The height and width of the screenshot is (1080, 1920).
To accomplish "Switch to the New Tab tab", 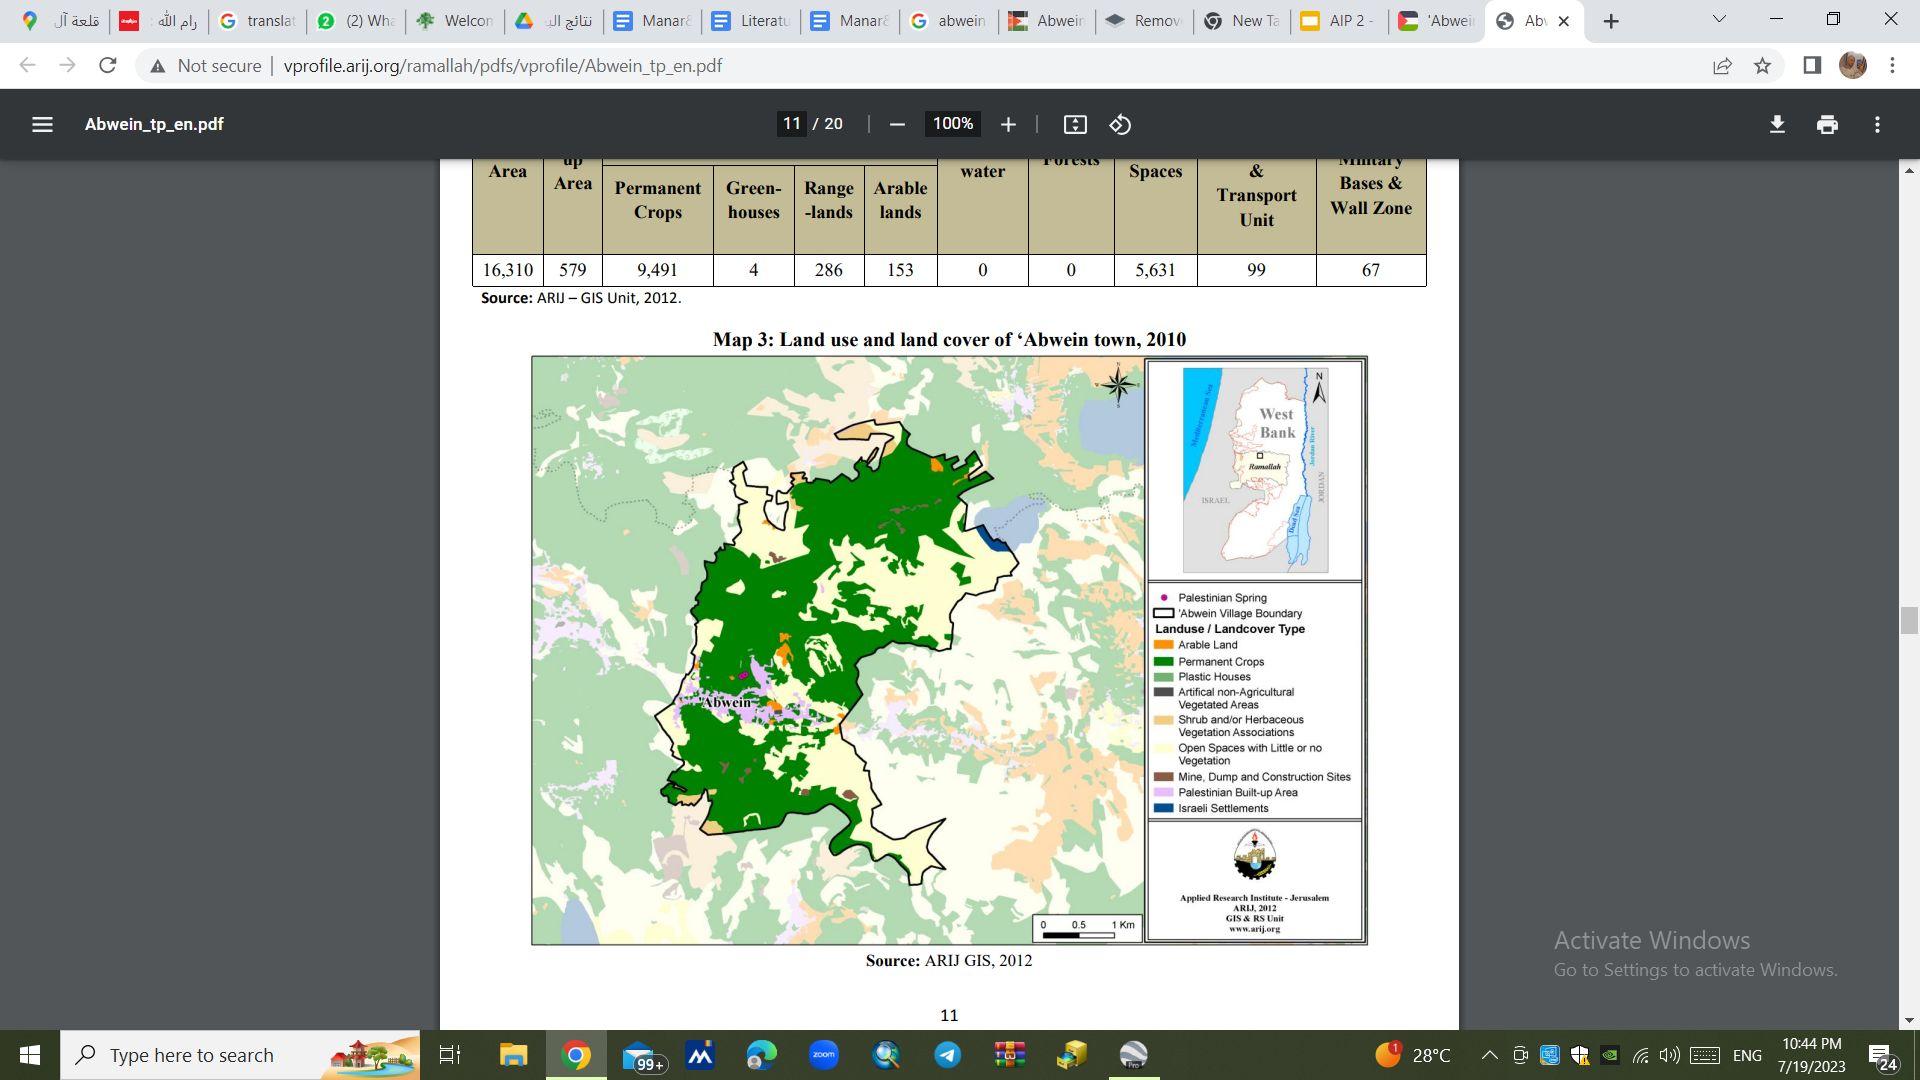I will click(1241, 21).
